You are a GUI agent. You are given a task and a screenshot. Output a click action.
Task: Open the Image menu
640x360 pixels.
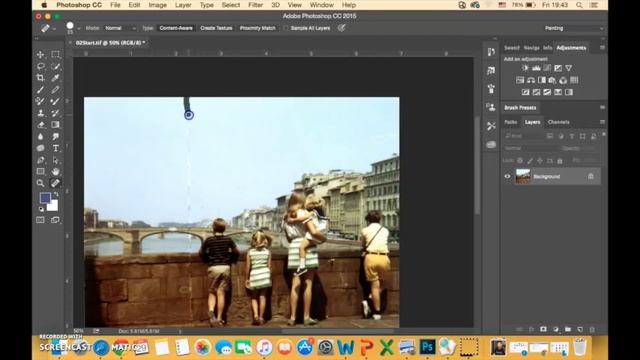(x=158, y=5)
